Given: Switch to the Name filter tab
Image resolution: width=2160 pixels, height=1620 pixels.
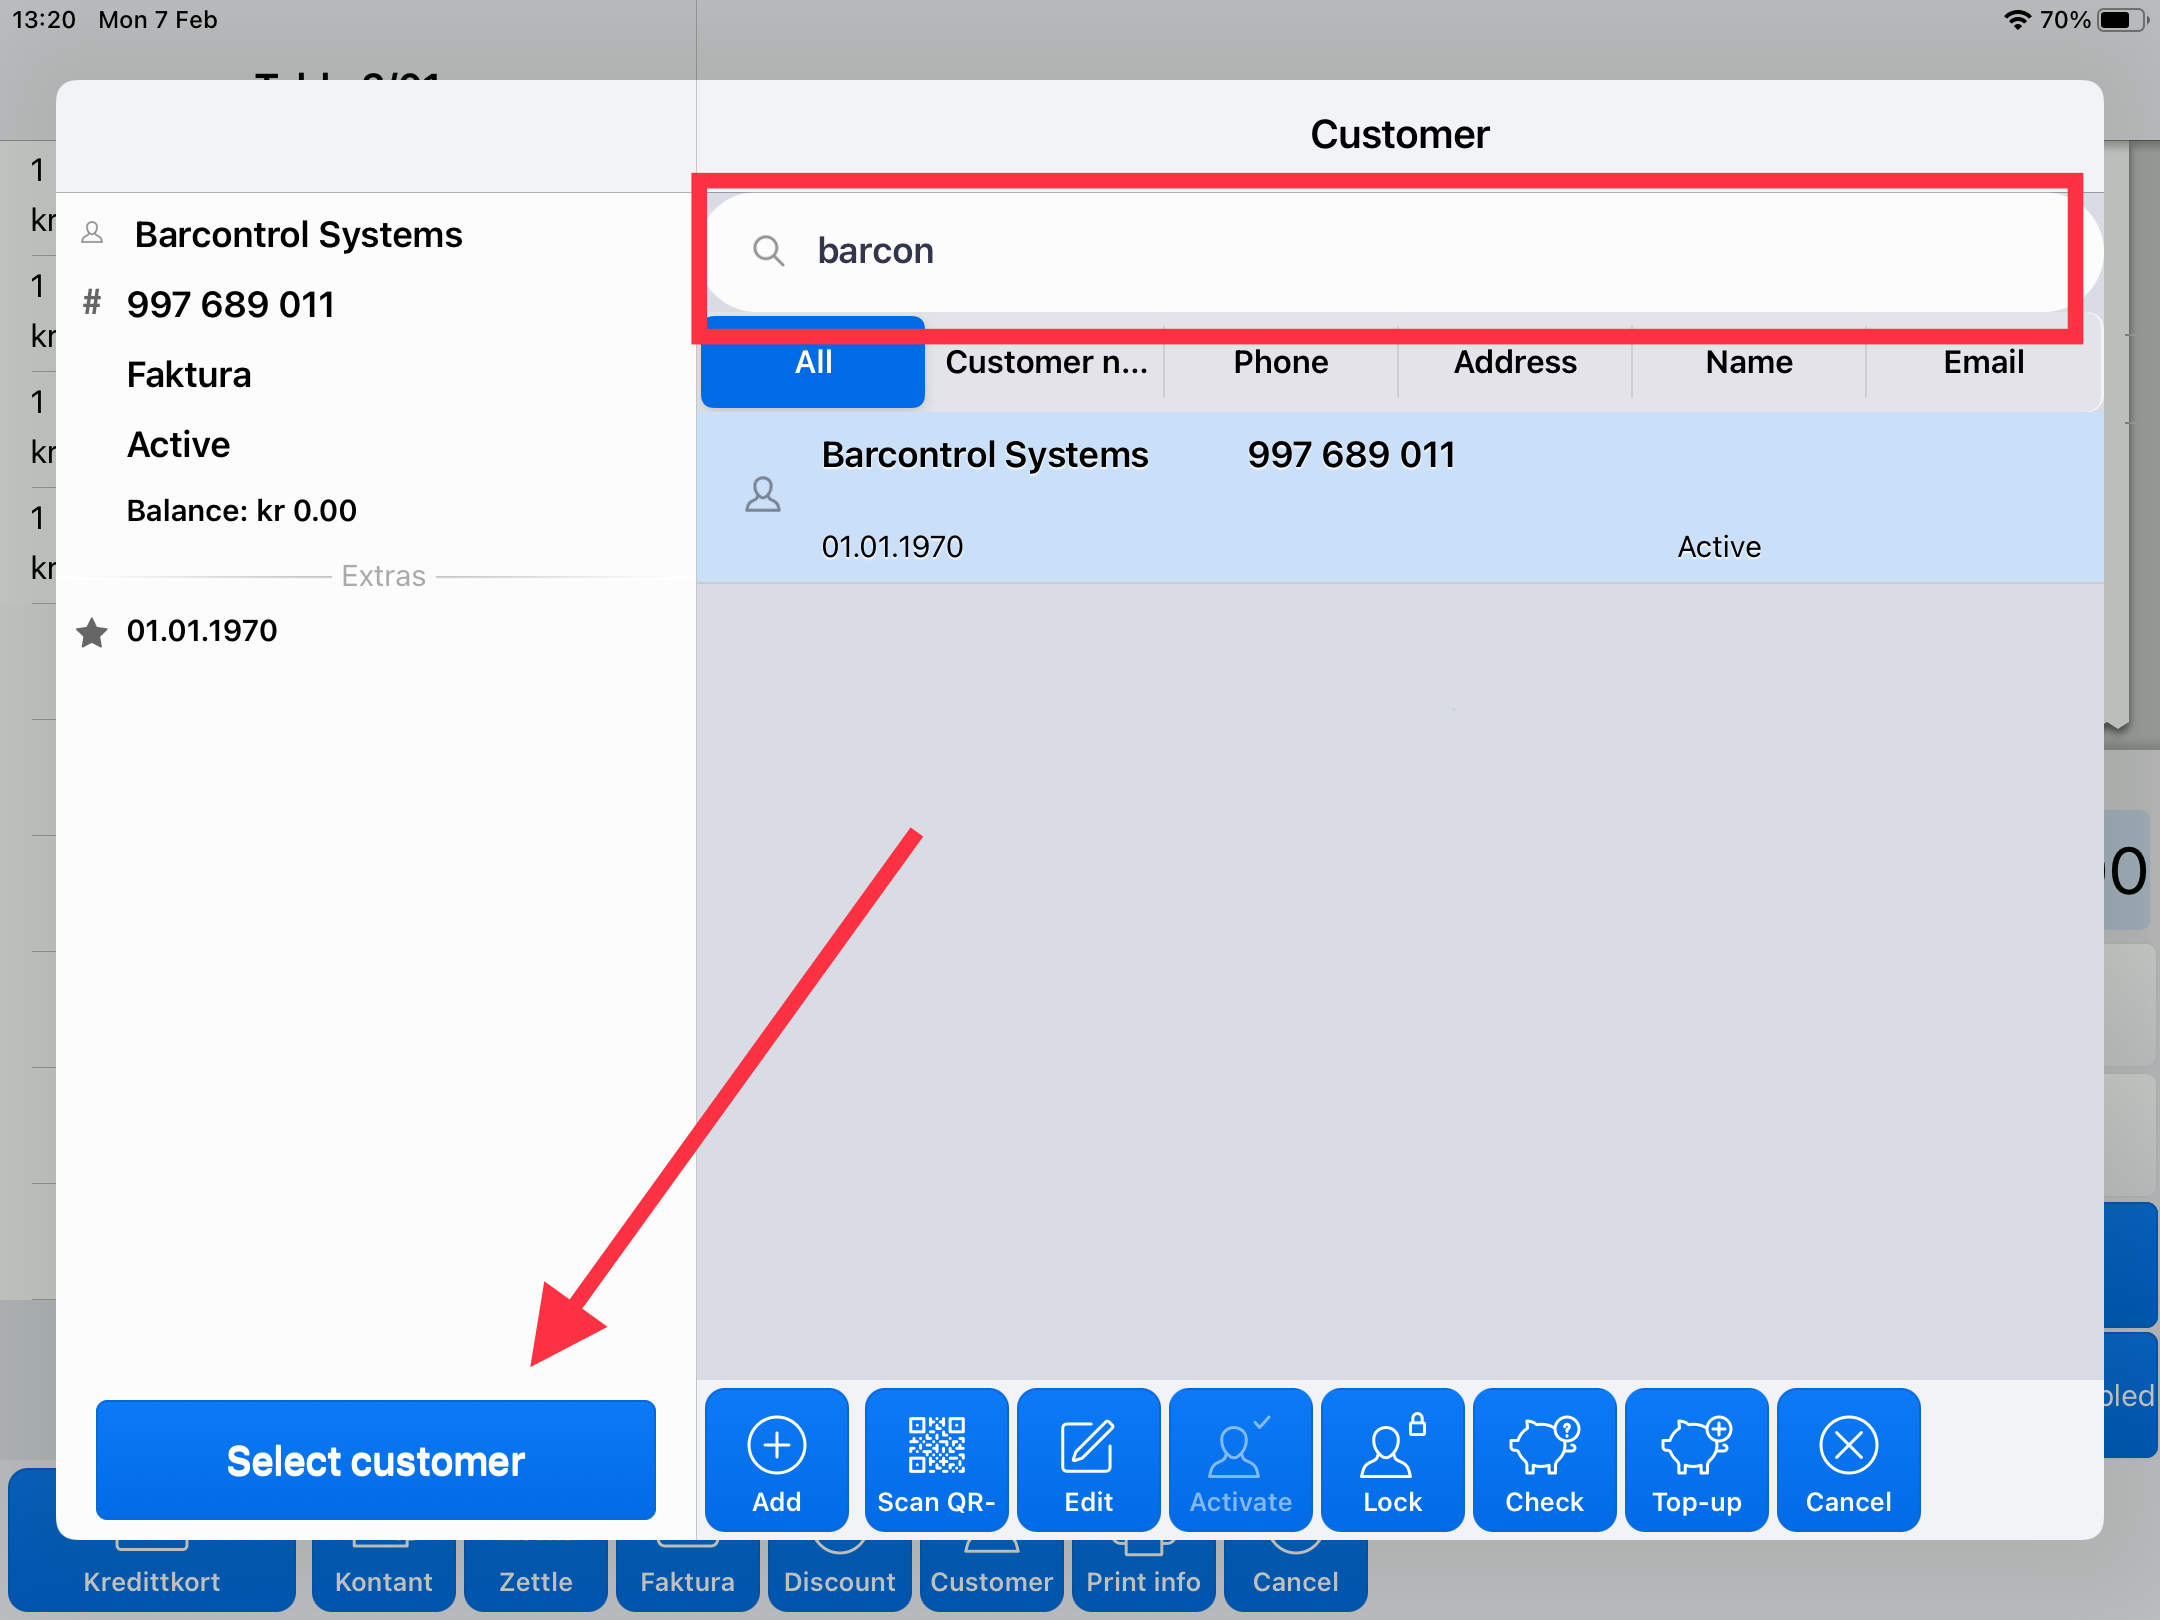Looking at the screenshot, I should pos(1748,362).
